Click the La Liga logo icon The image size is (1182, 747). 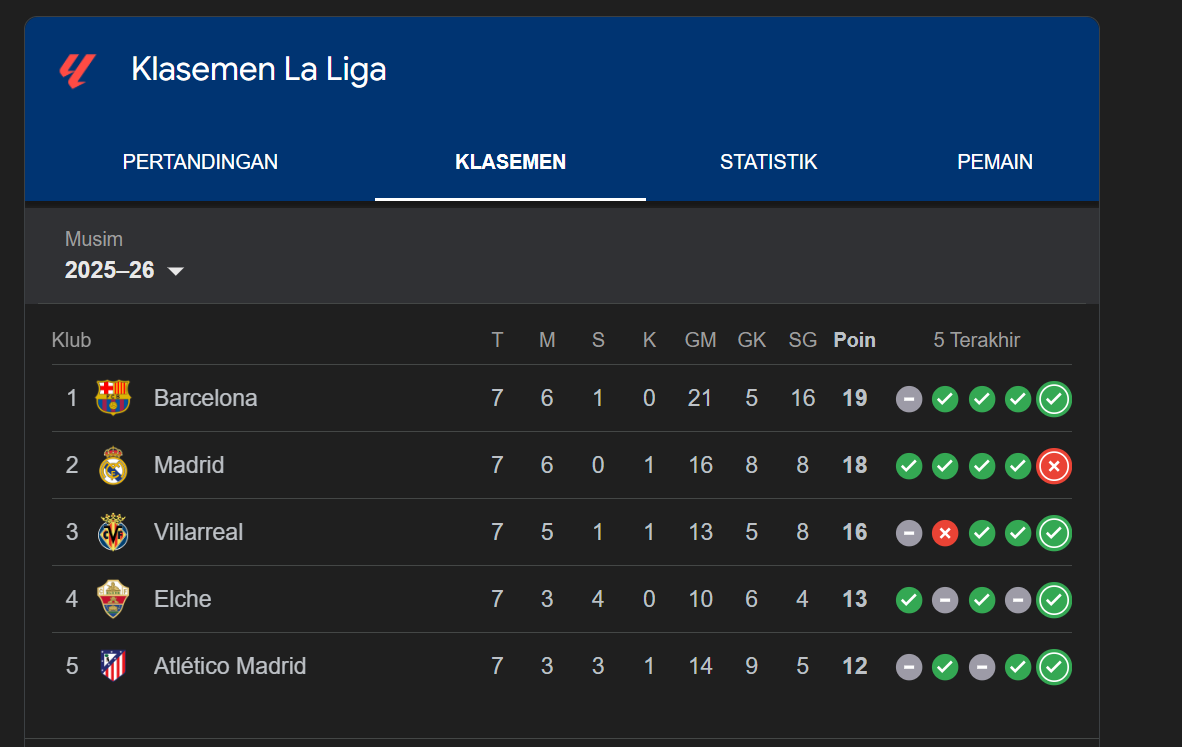pos(77,70)
